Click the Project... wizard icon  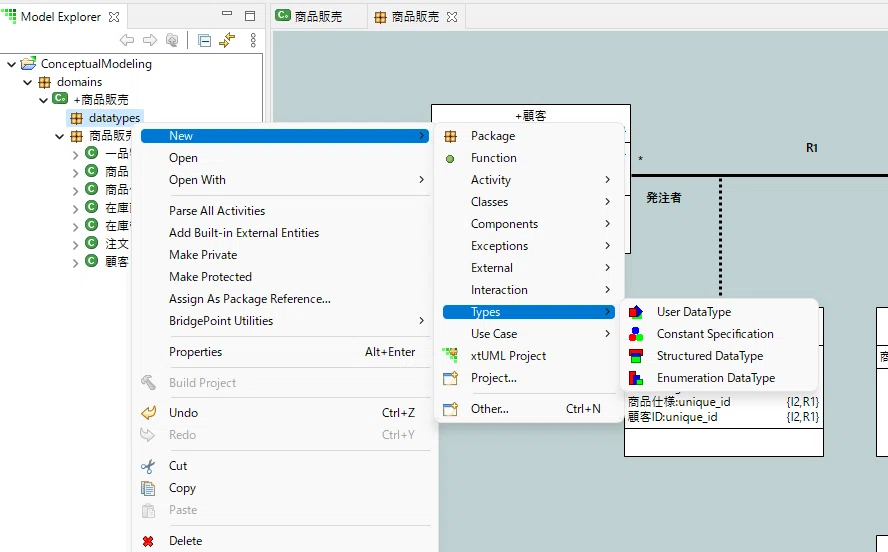[450, 378]
